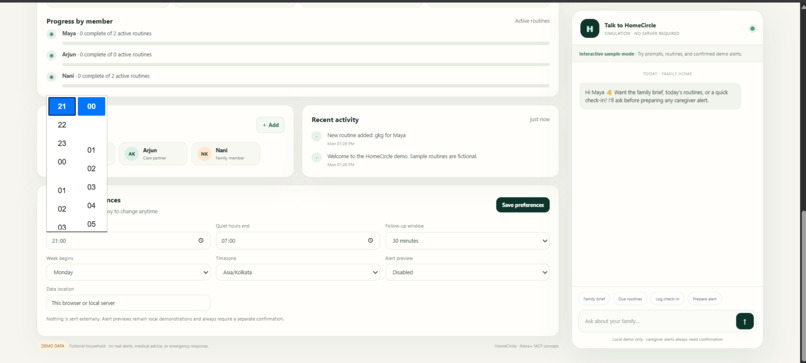Select minute 02 in time picker
806x363 pixels.
point(91,169)
